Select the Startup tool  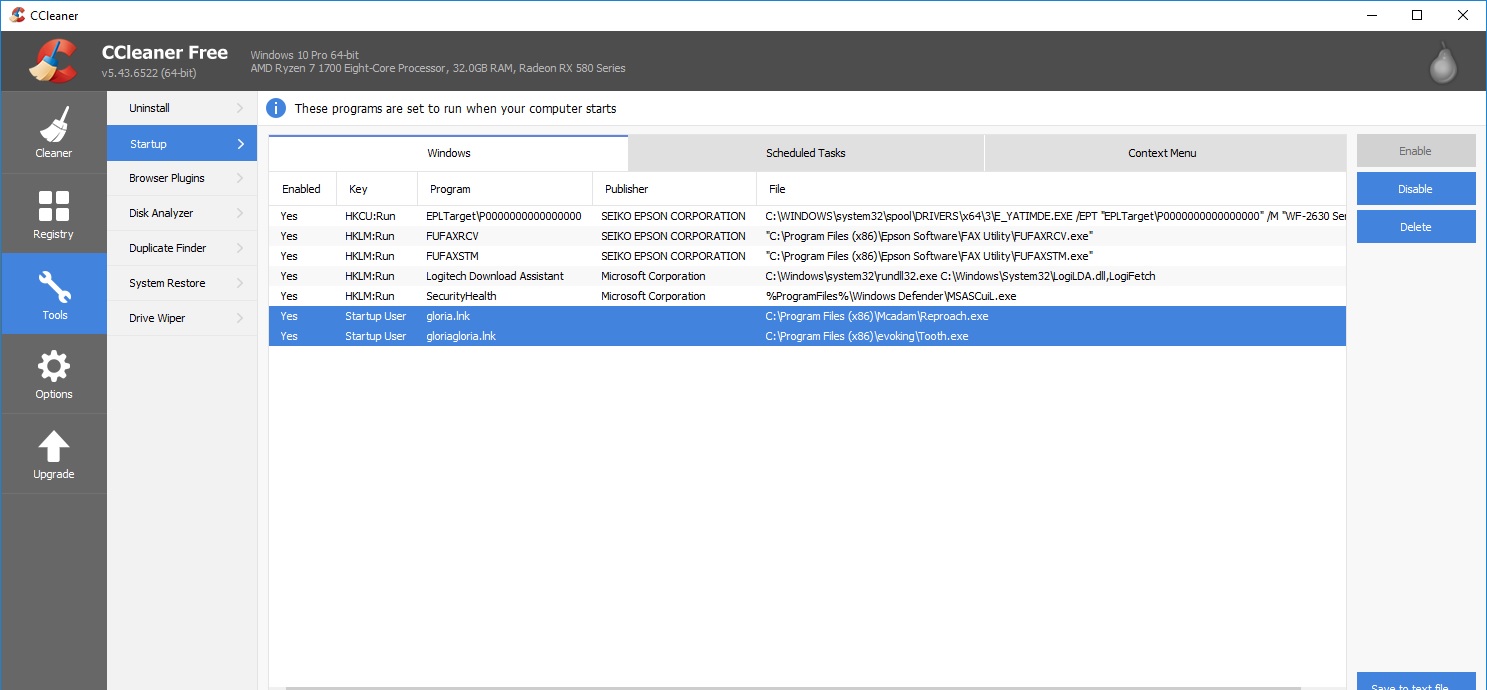[x=182, y=143]
